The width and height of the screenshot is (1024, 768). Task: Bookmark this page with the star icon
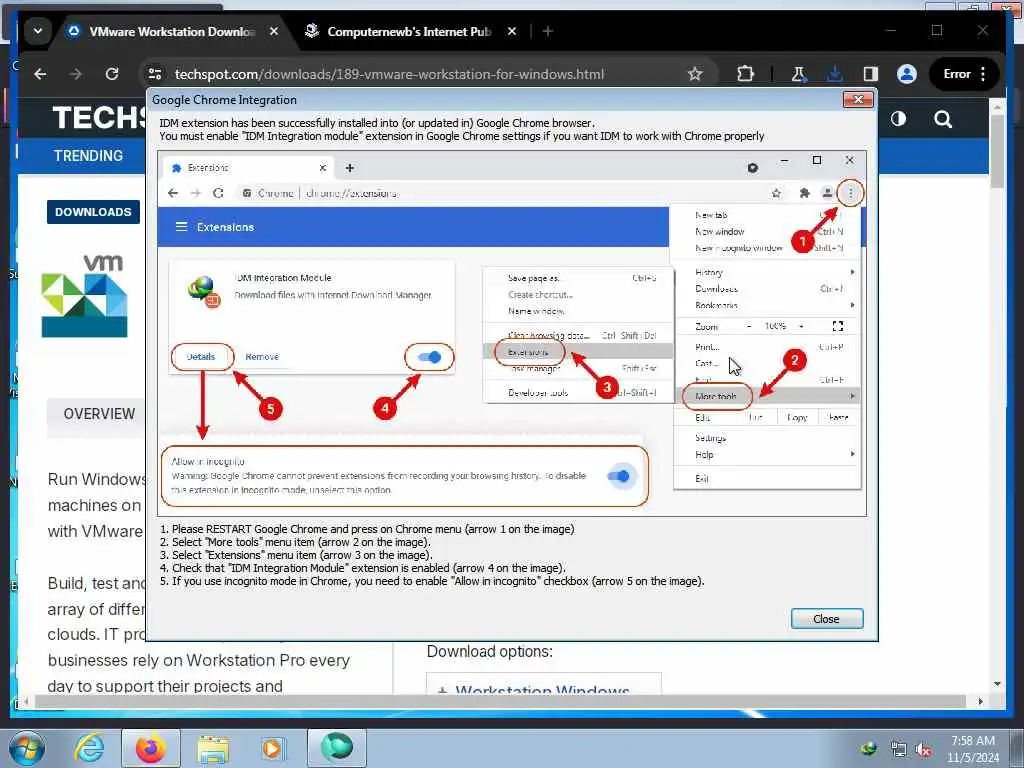click(x=695, y=74)
